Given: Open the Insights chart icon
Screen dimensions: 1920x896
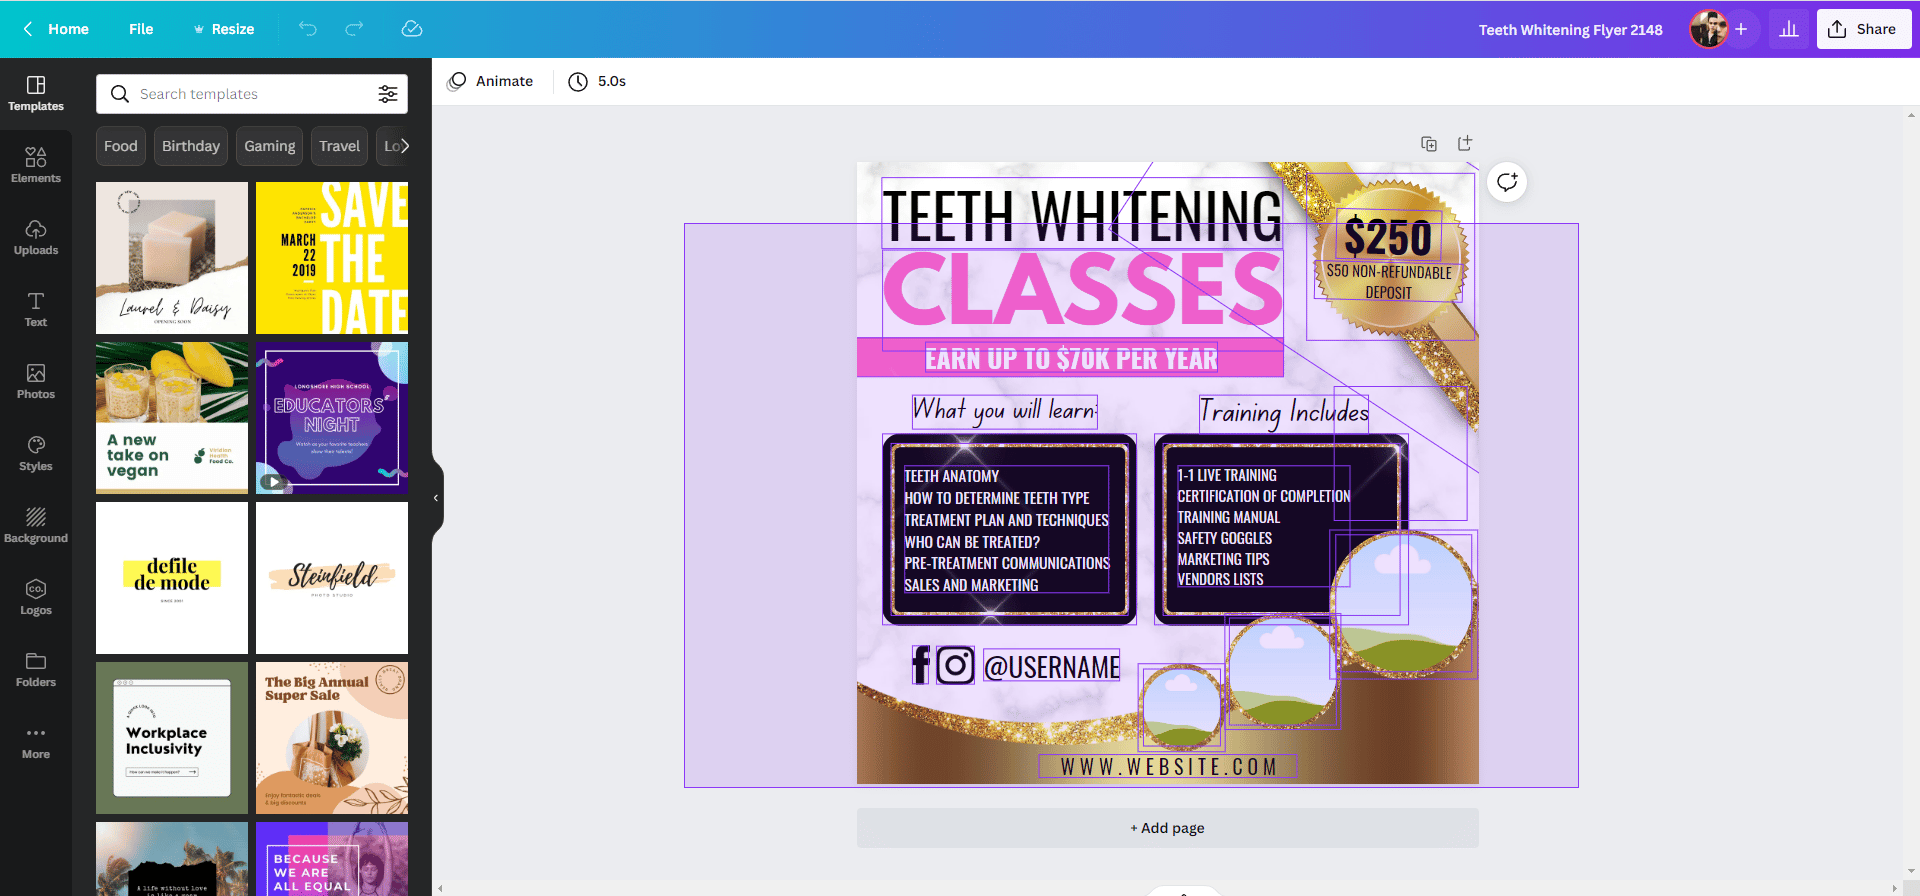Looking at the screenshot, I should pyautogui.click(x=1789, y=29).
